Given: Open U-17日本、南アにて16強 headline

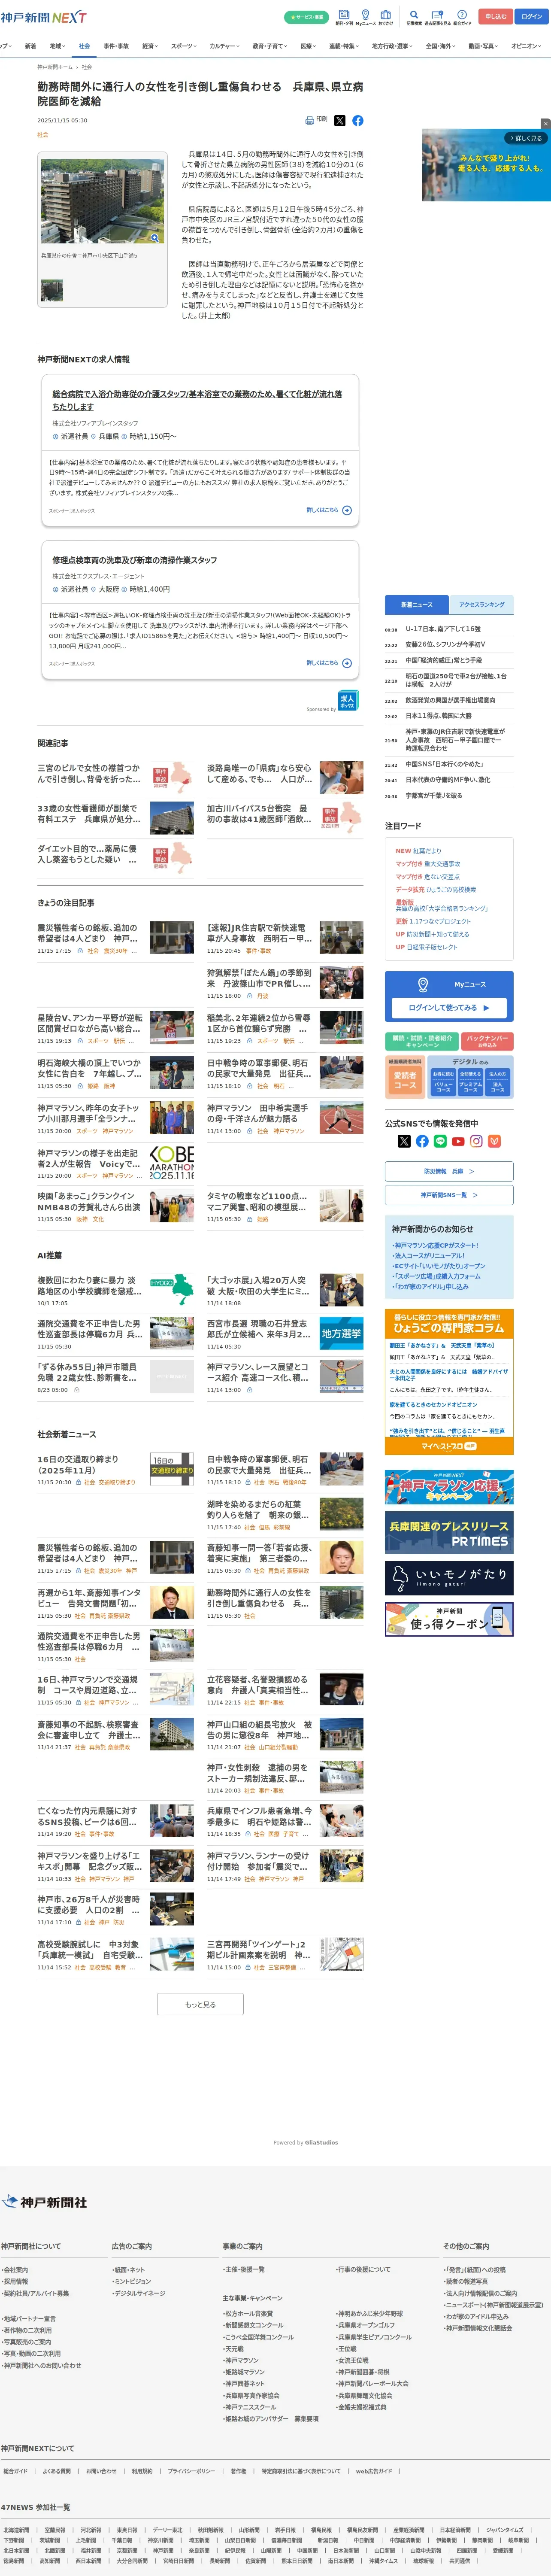Looking at the screenshot, I should click(442, 629).
